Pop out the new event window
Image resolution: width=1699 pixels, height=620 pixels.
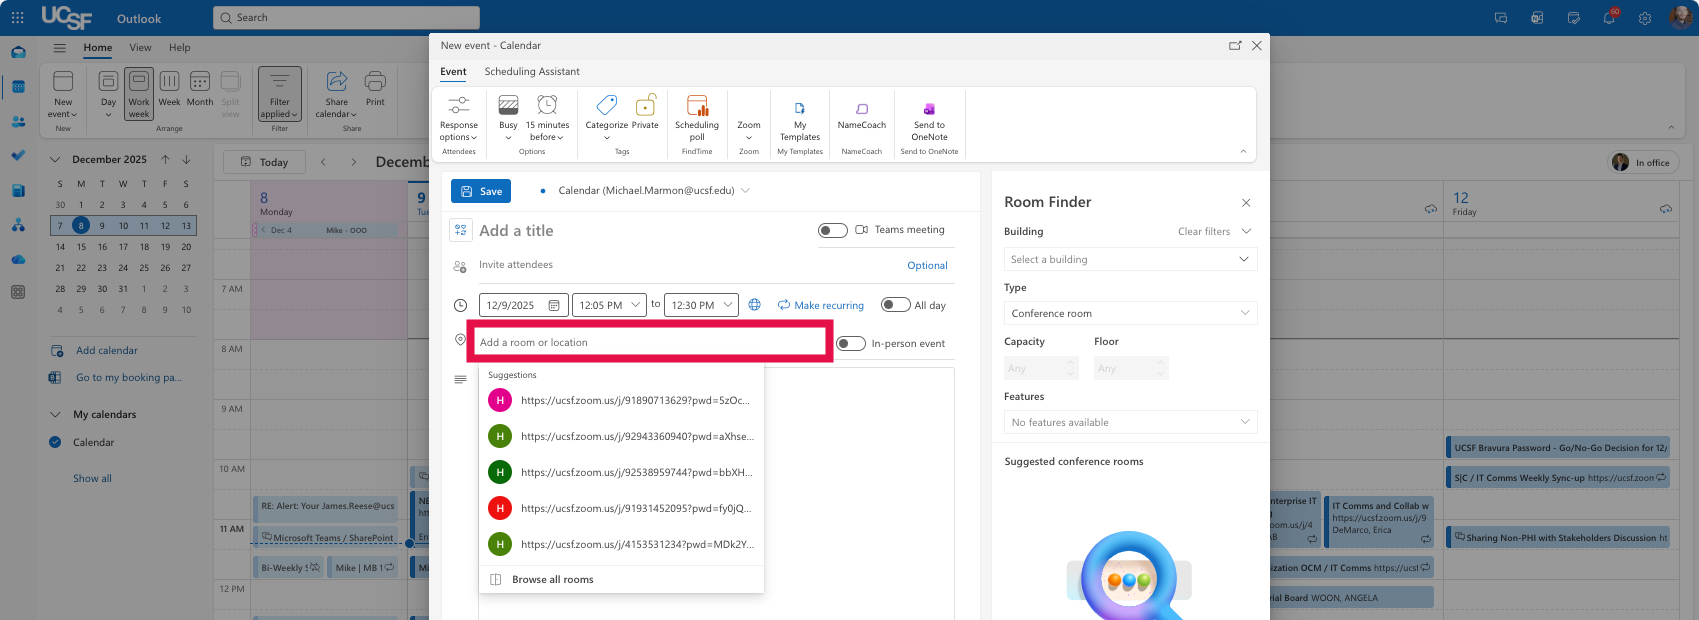(1235, 45)
